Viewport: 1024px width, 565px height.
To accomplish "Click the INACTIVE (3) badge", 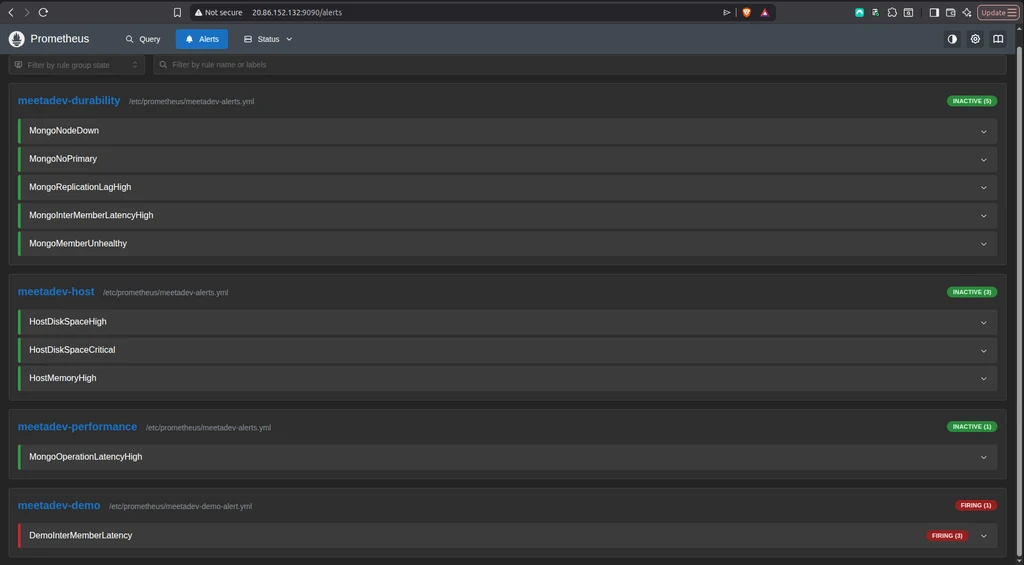I will pos(972,292).
